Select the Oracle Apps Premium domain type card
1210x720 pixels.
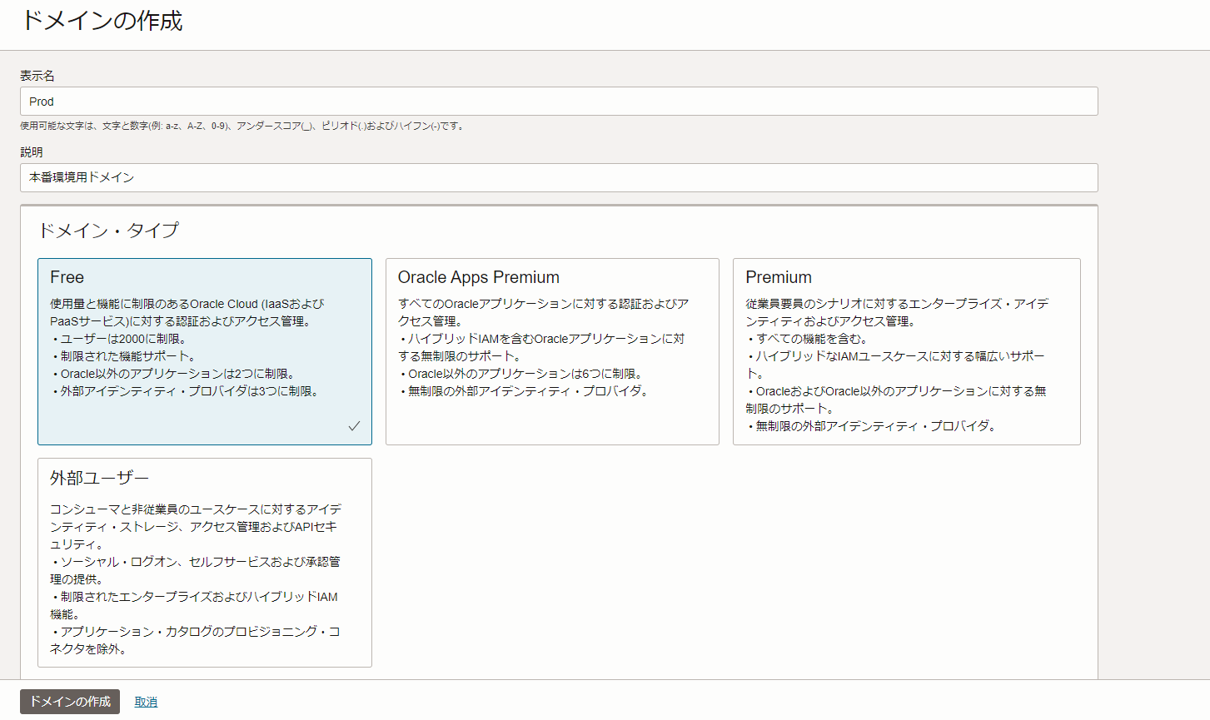click(552, 352)
